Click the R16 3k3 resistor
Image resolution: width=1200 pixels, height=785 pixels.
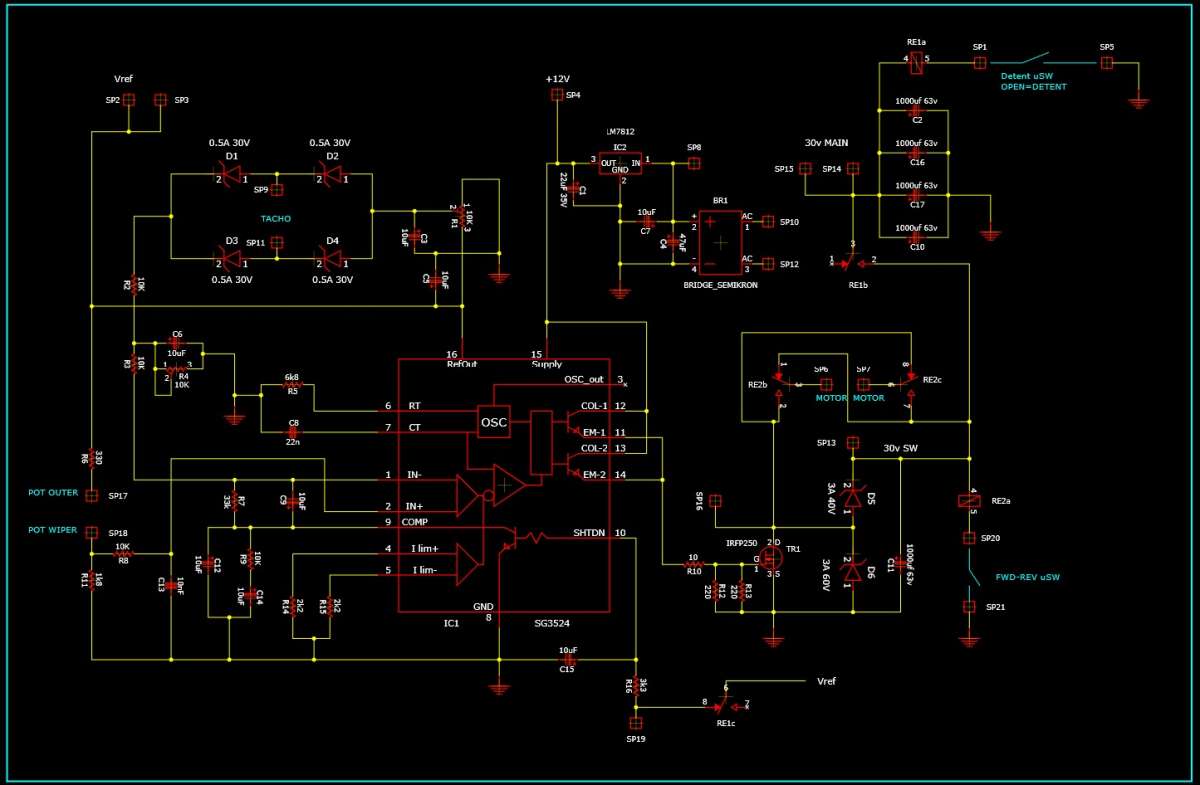coord(635,684)
